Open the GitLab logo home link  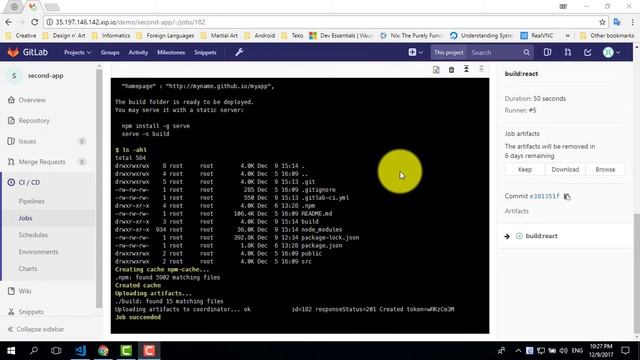27,52
